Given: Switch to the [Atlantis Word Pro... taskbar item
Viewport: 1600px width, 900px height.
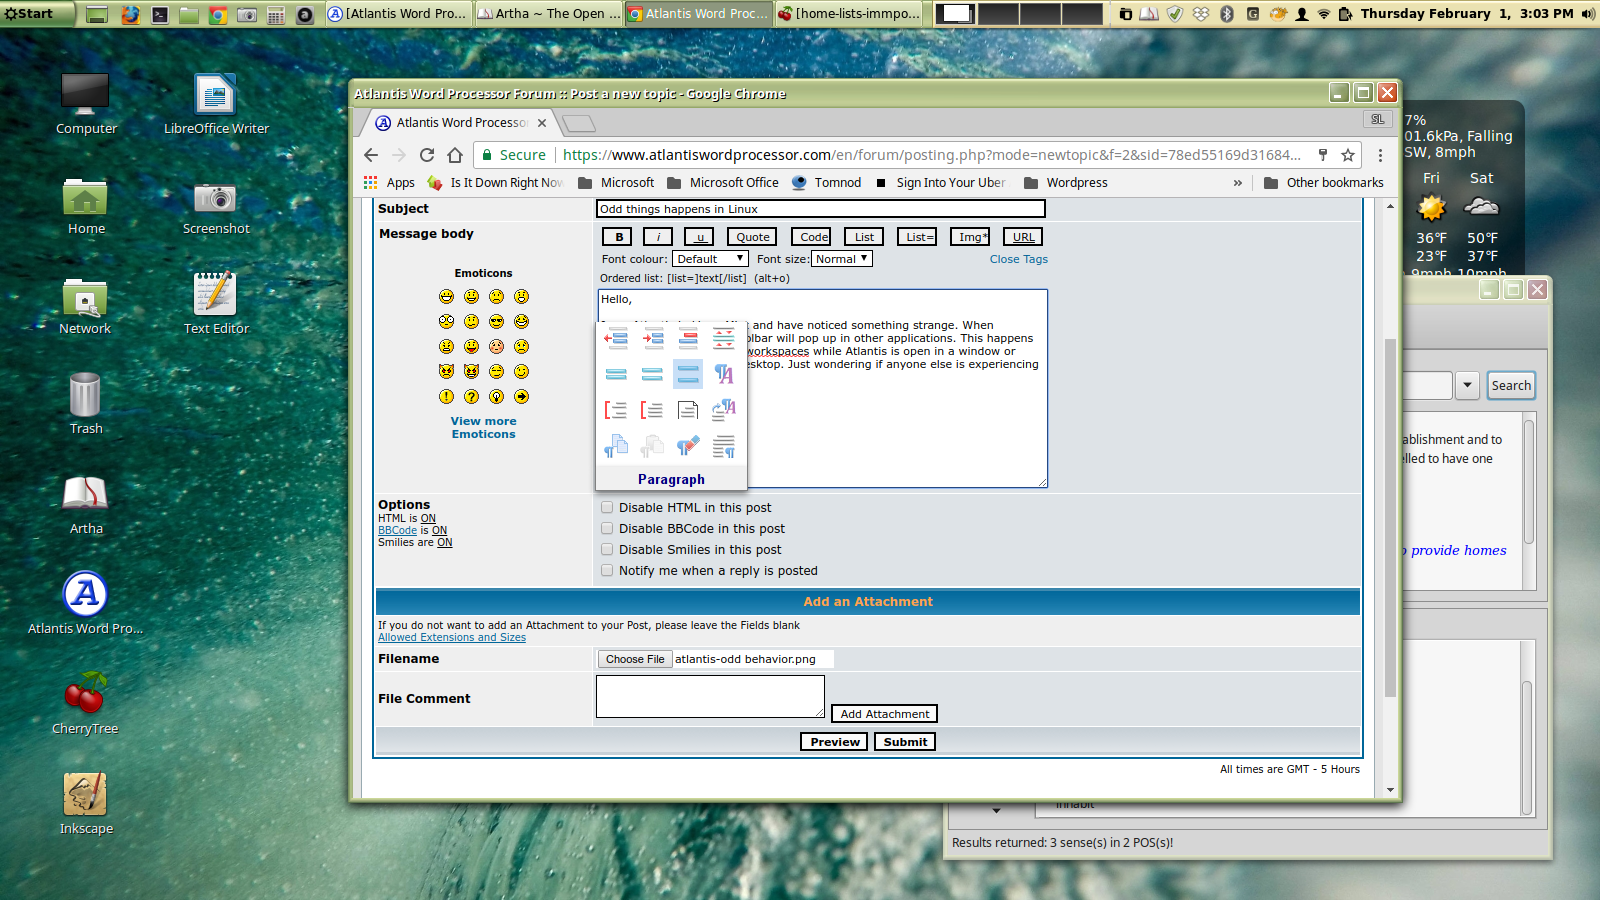Looking at the screenshot, I should coord(397,14).
